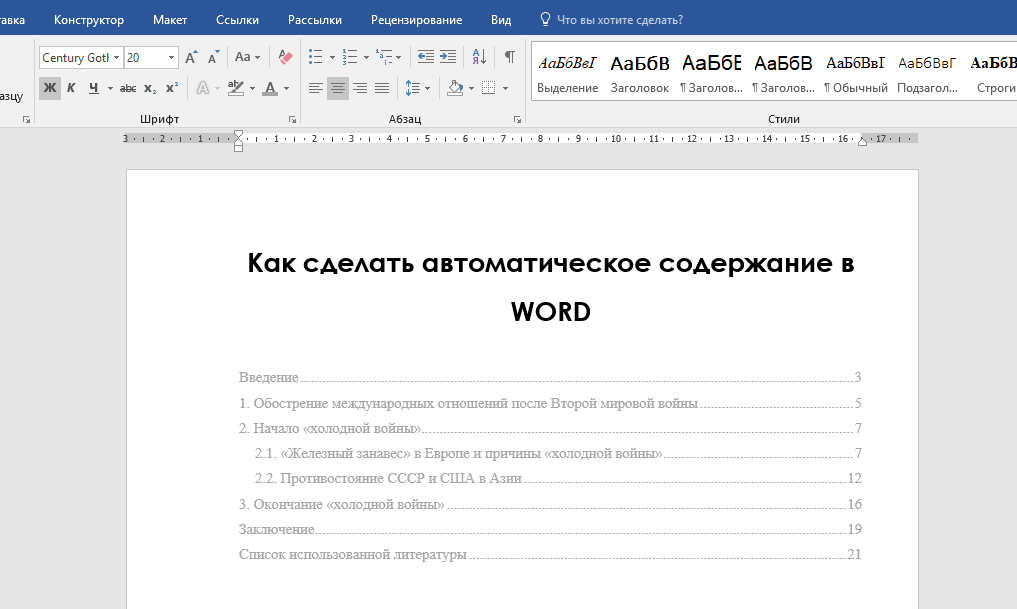
Task: Show or hide paragraph marks
Action: point(510,57)
